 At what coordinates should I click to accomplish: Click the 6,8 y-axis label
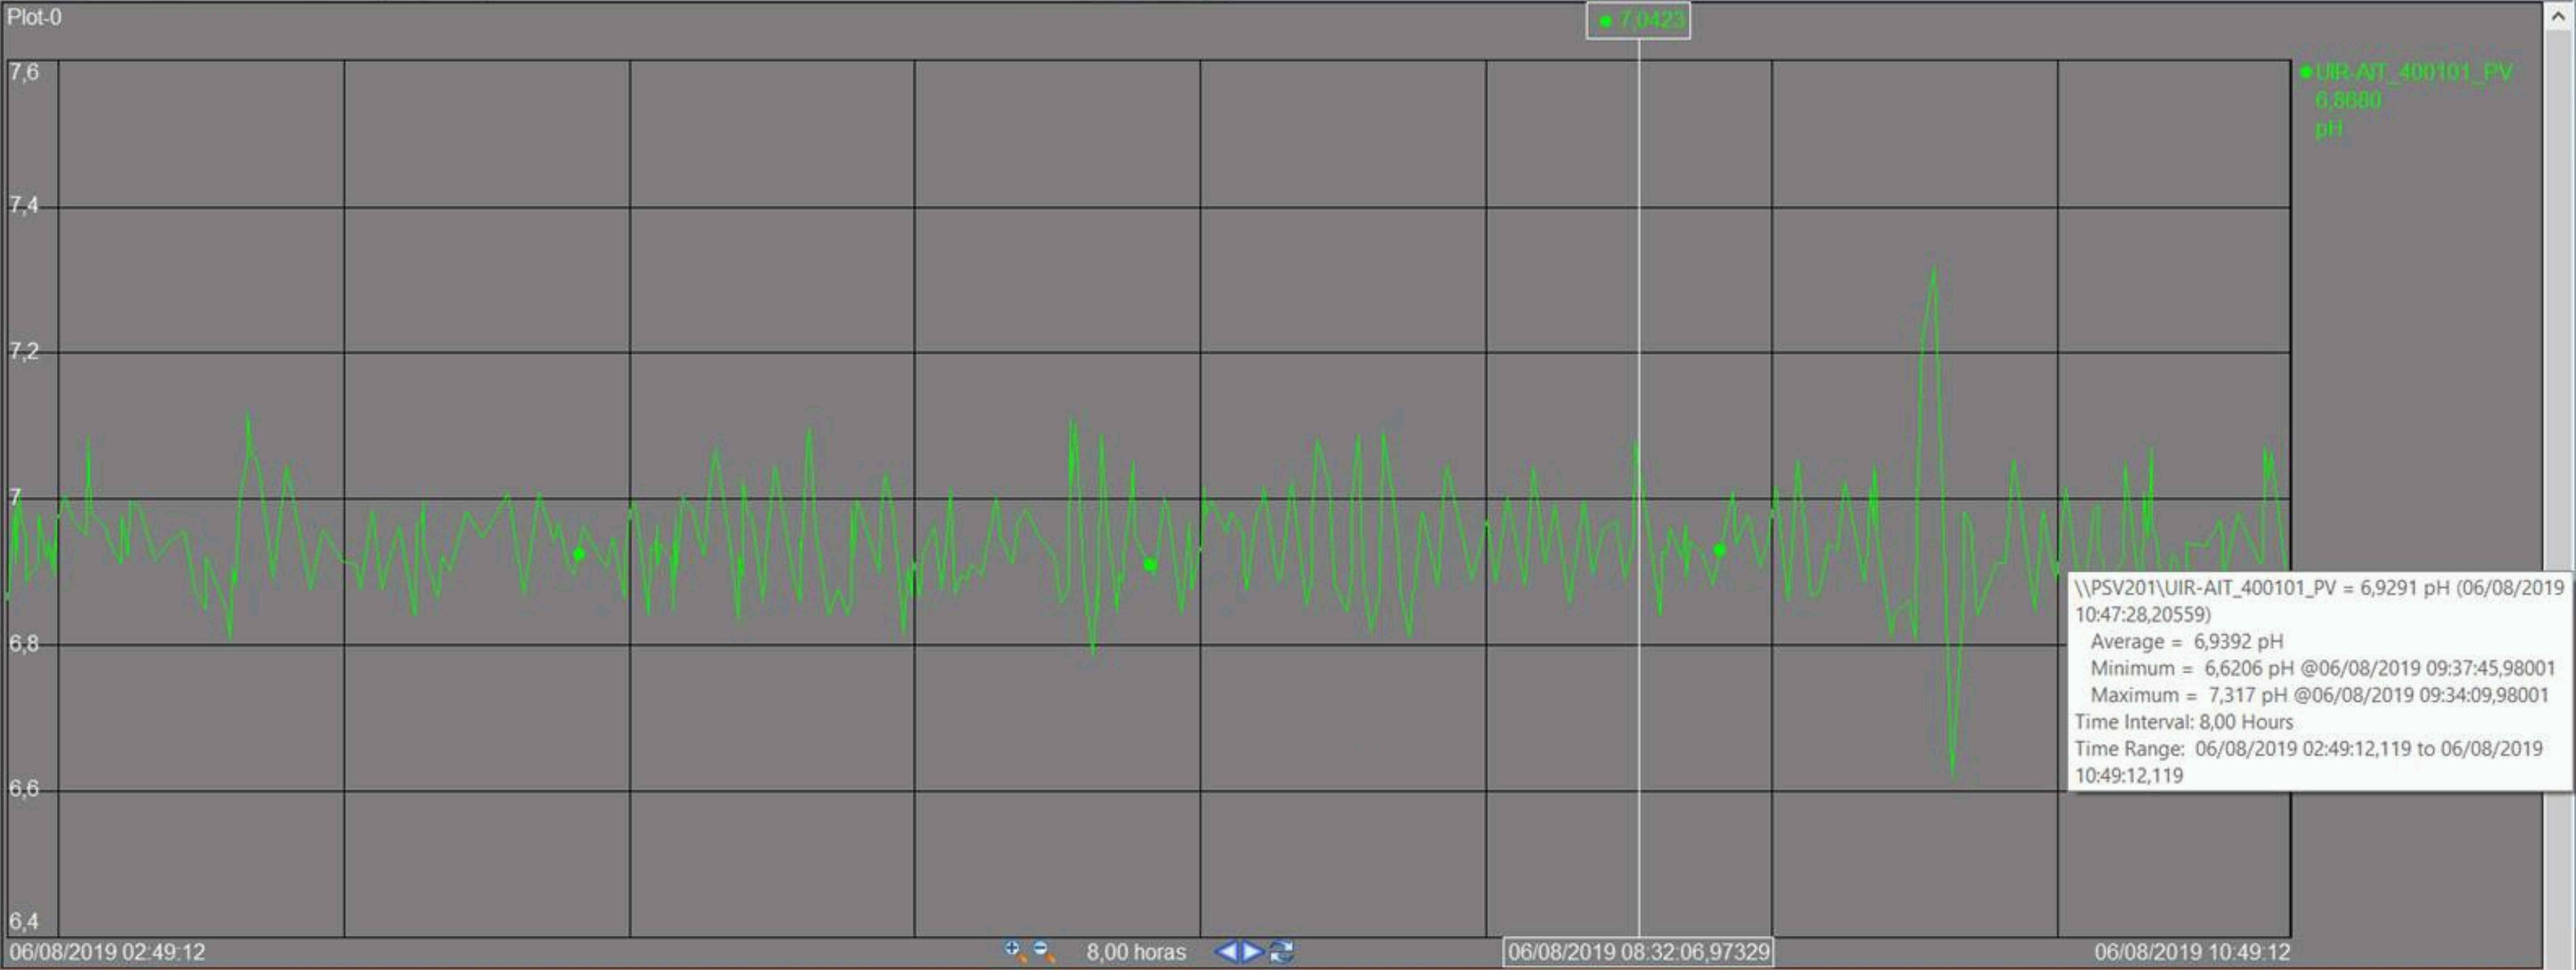click(24, 644)
